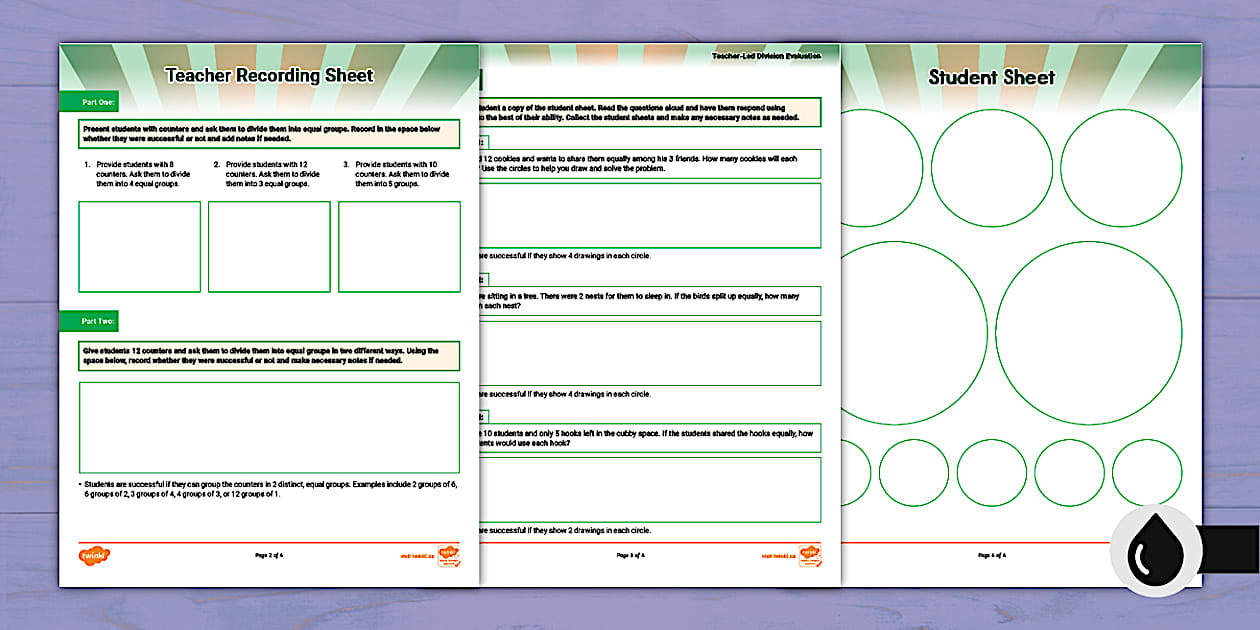Click the notes box under question 3
Screen dimensions: 1260x630
(398, 247)
